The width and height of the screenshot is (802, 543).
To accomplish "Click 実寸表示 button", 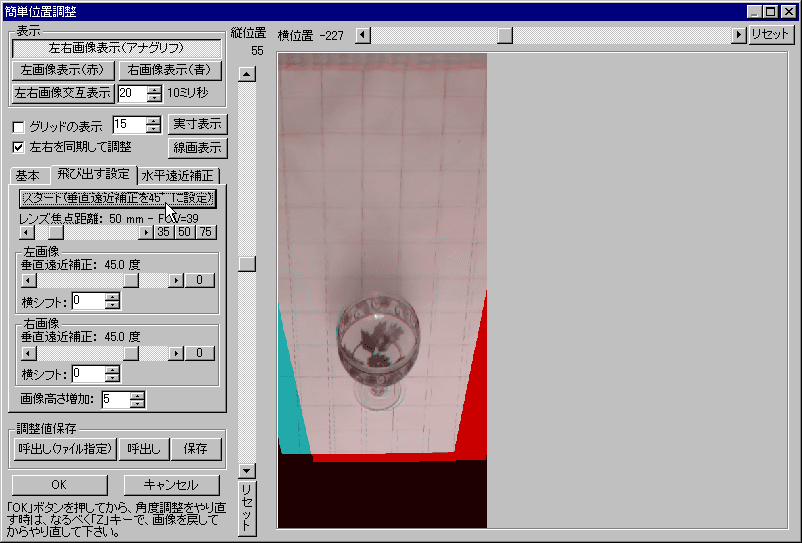I will pyautogui.click(x=197, y=124).
